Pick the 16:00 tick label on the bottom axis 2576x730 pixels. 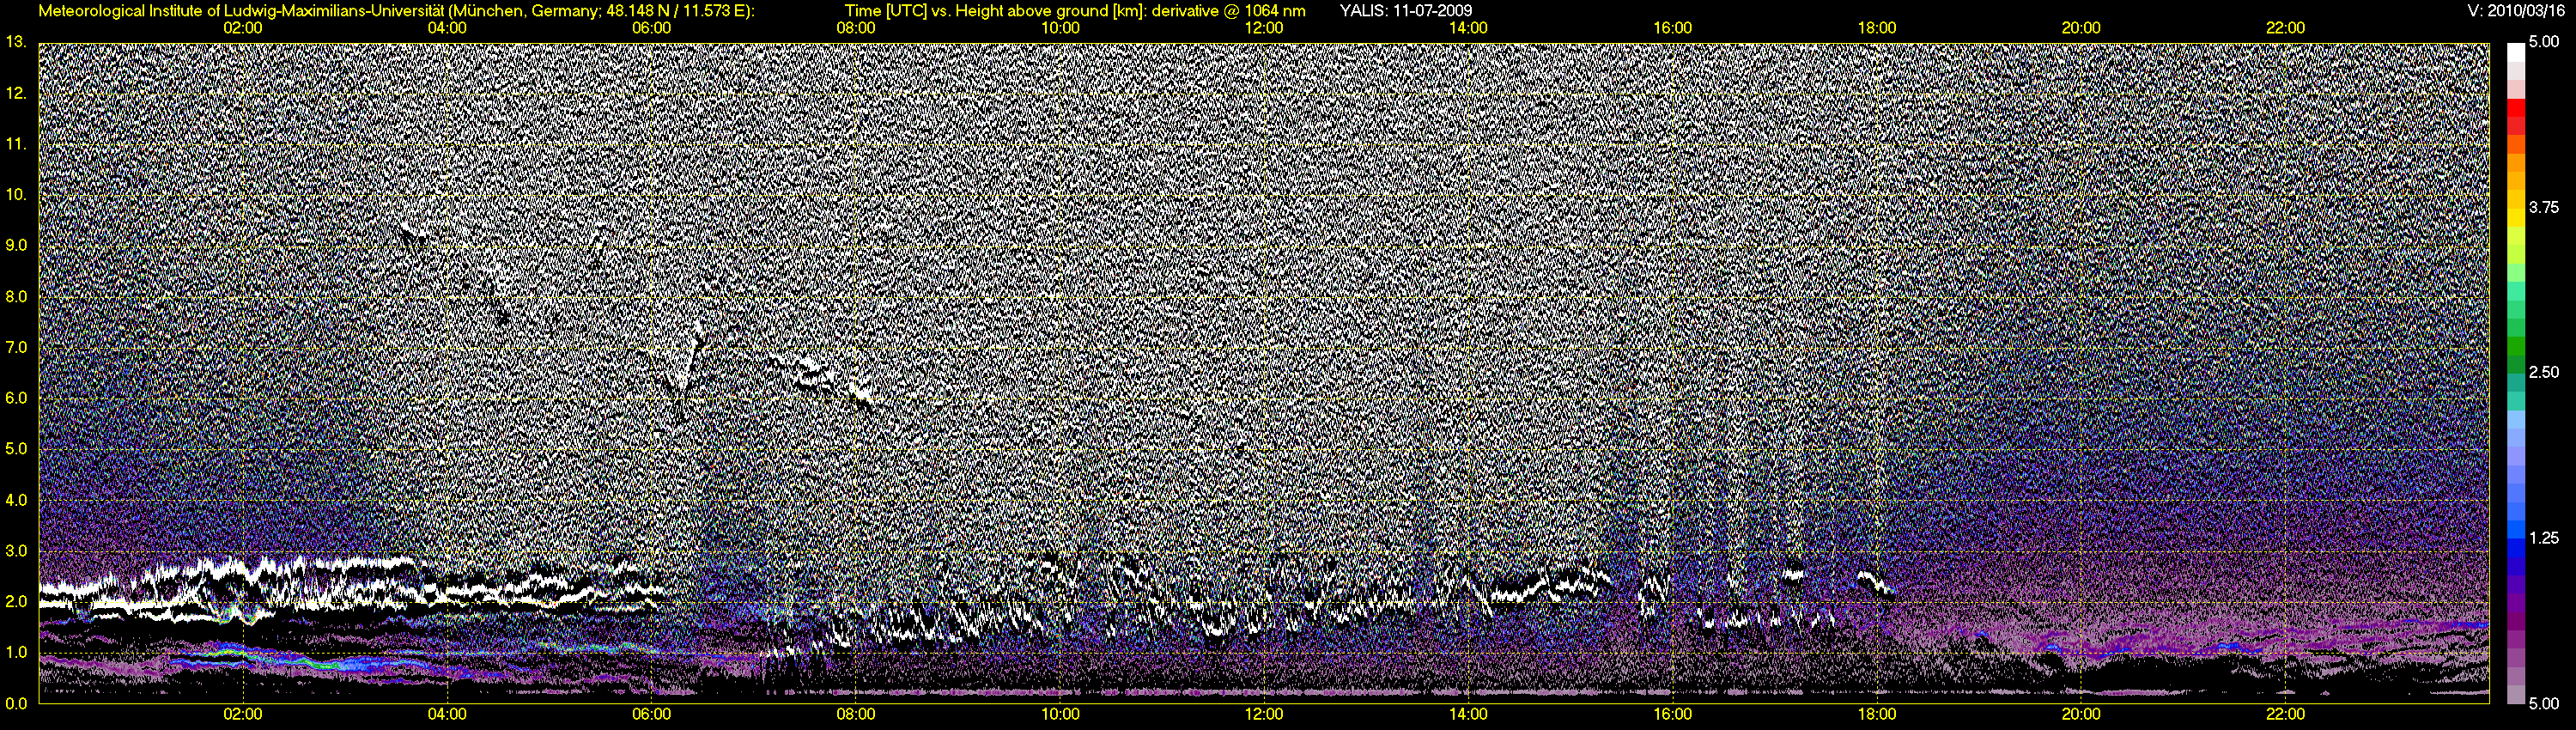tap(1673, 714)
